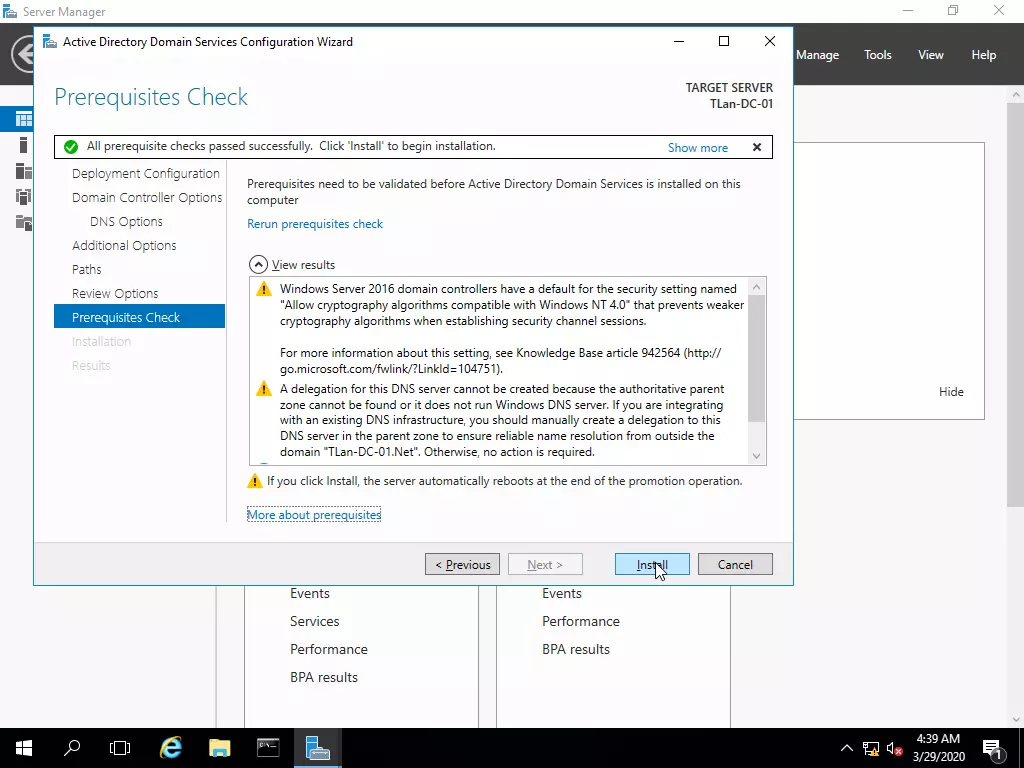This screenshot has width=1024, height=768.
Task: Open More about prerequisites link
Action: (x=314, y=515)
